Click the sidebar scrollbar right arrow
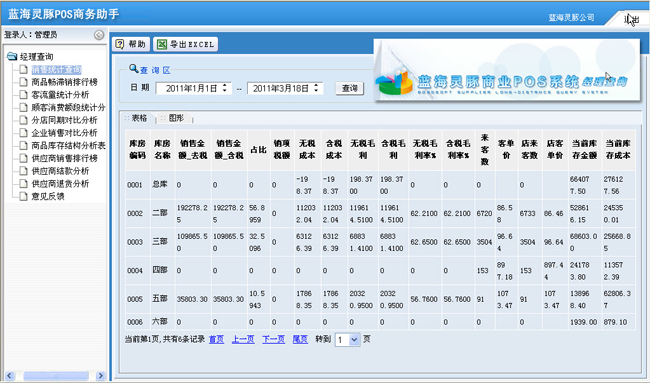 [x=100, y=376]
